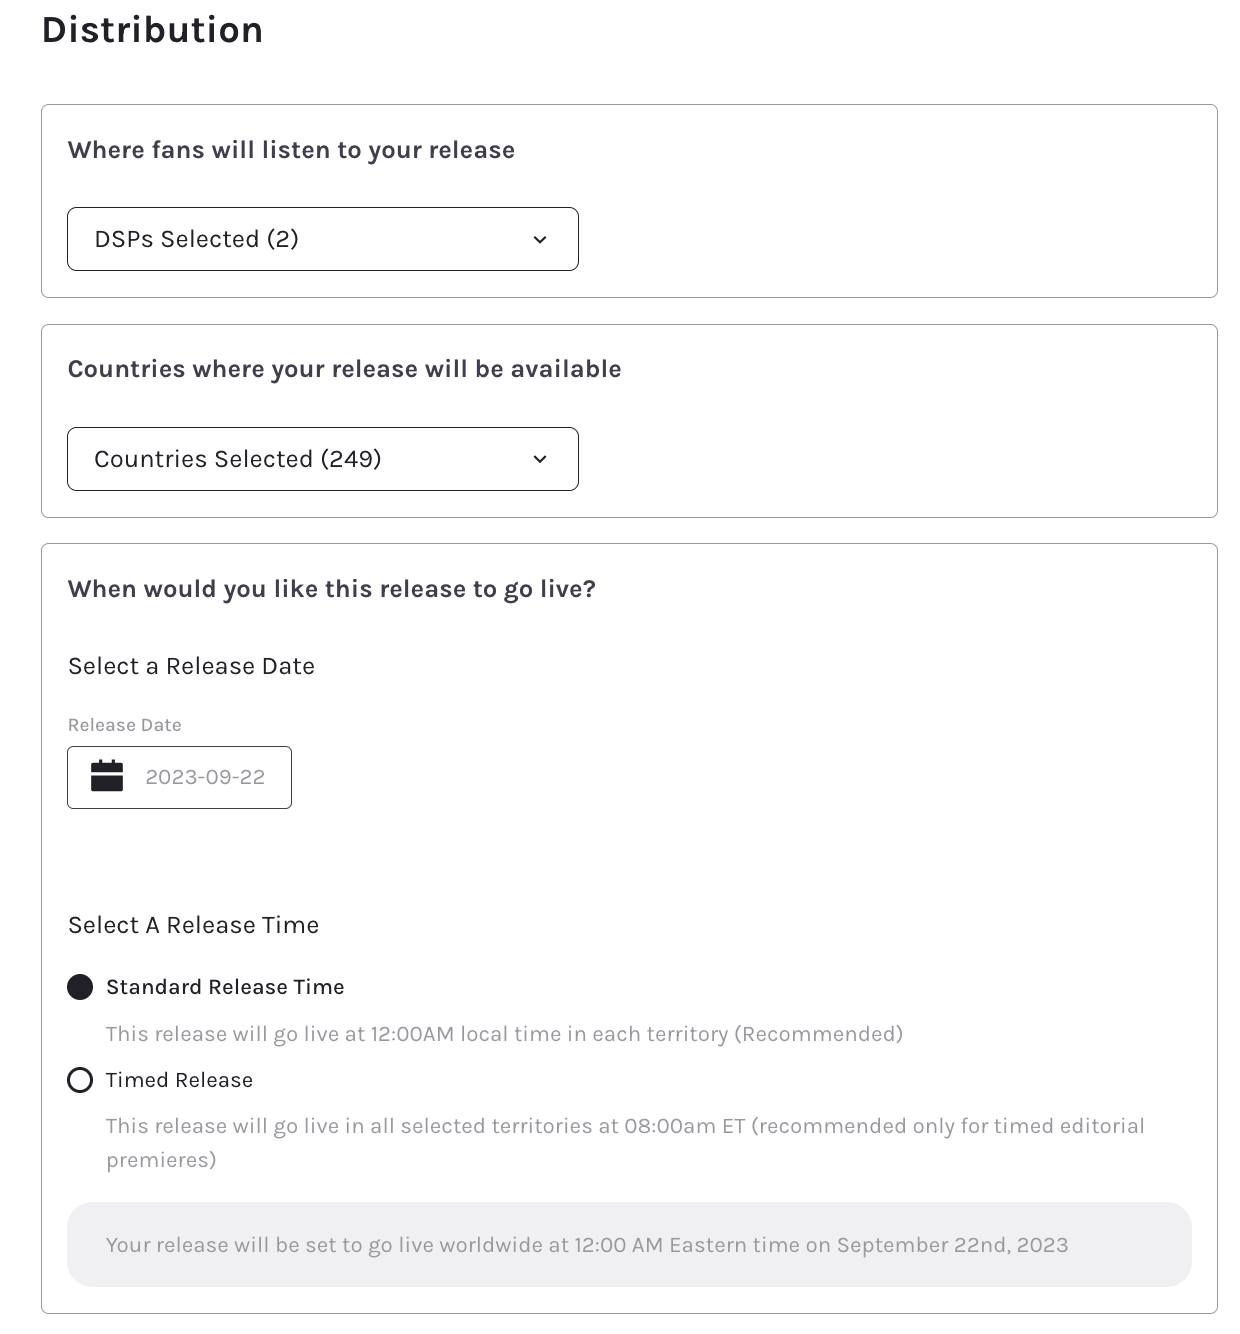
Task: Select the Timed Release radio button
Action: click(x=80, y=1080)
